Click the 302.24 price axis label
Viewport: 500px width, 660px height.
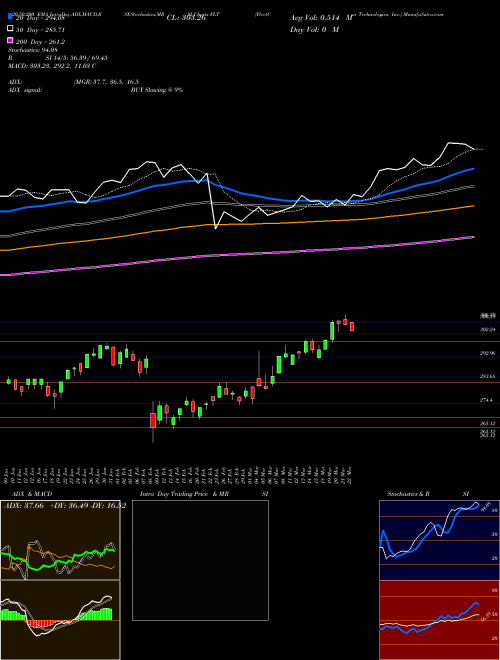pyautogui.click(x=488, y=330)
